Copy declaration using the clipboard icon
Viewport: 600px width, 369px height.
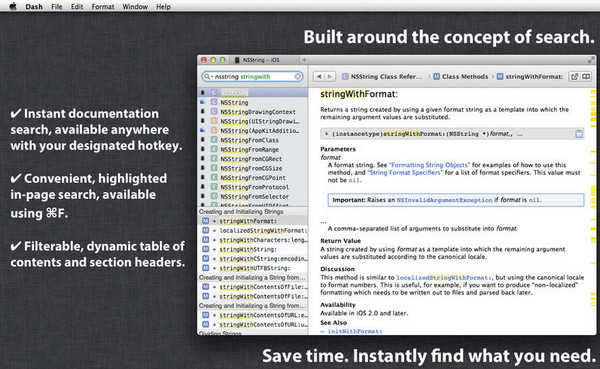(579, 134)
